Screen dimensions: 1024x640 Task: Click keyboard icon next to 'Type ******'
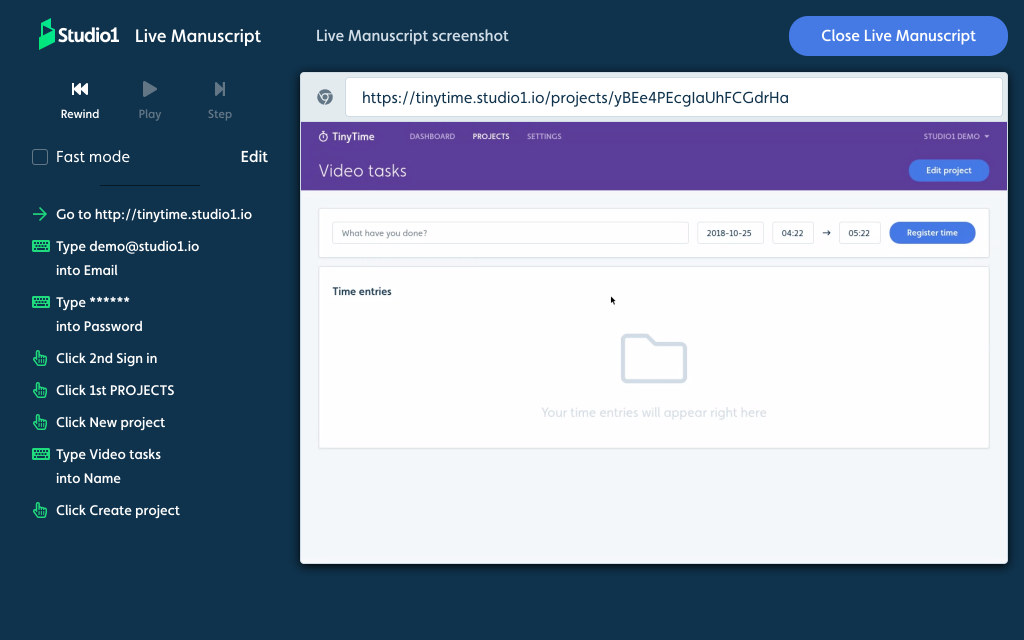click(x=40, y=302)
